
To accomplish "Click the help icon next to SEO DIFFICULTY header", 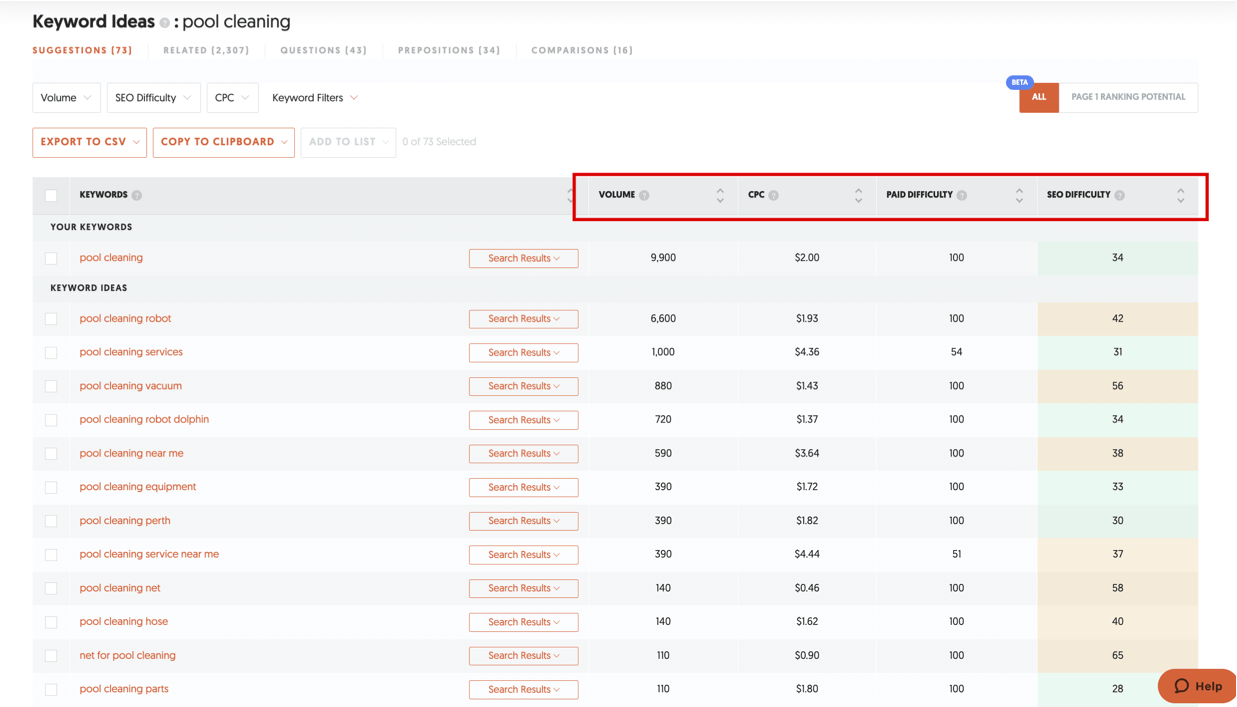I will pyautogui.click(x=1120, y=195).
